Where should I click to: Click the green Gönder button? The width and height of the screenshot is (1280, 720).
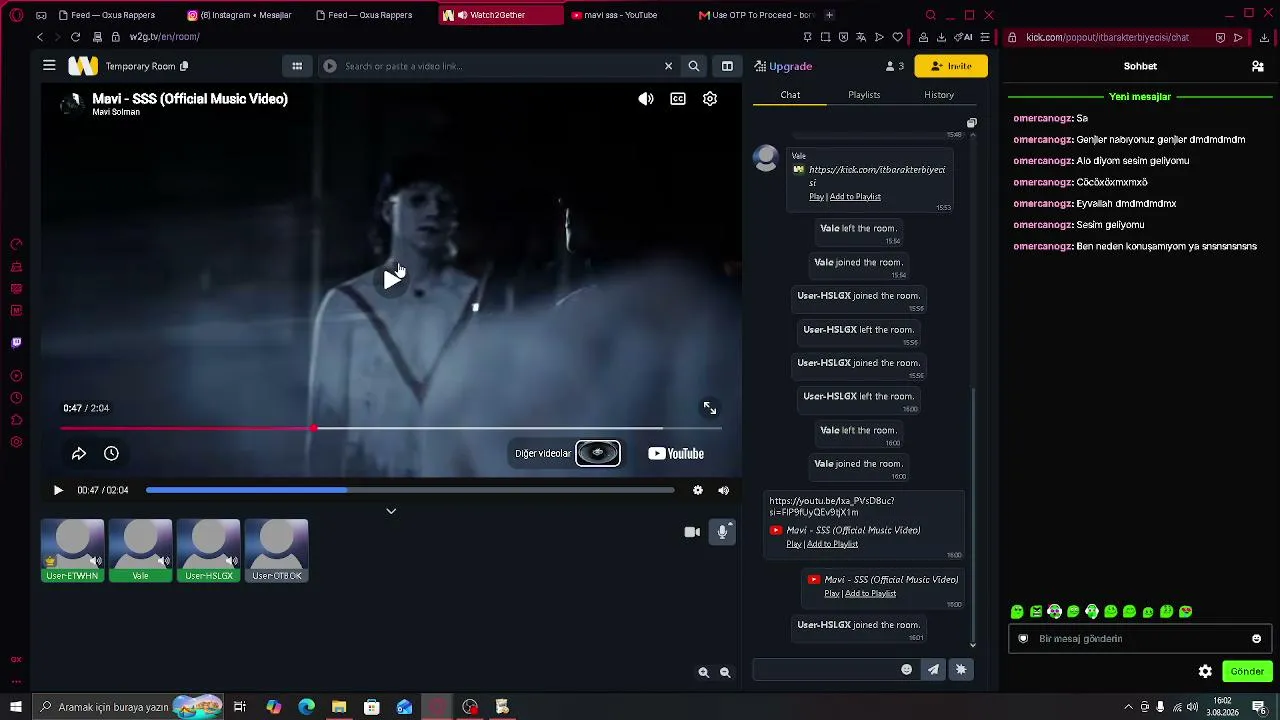[x=1247, y=672]
